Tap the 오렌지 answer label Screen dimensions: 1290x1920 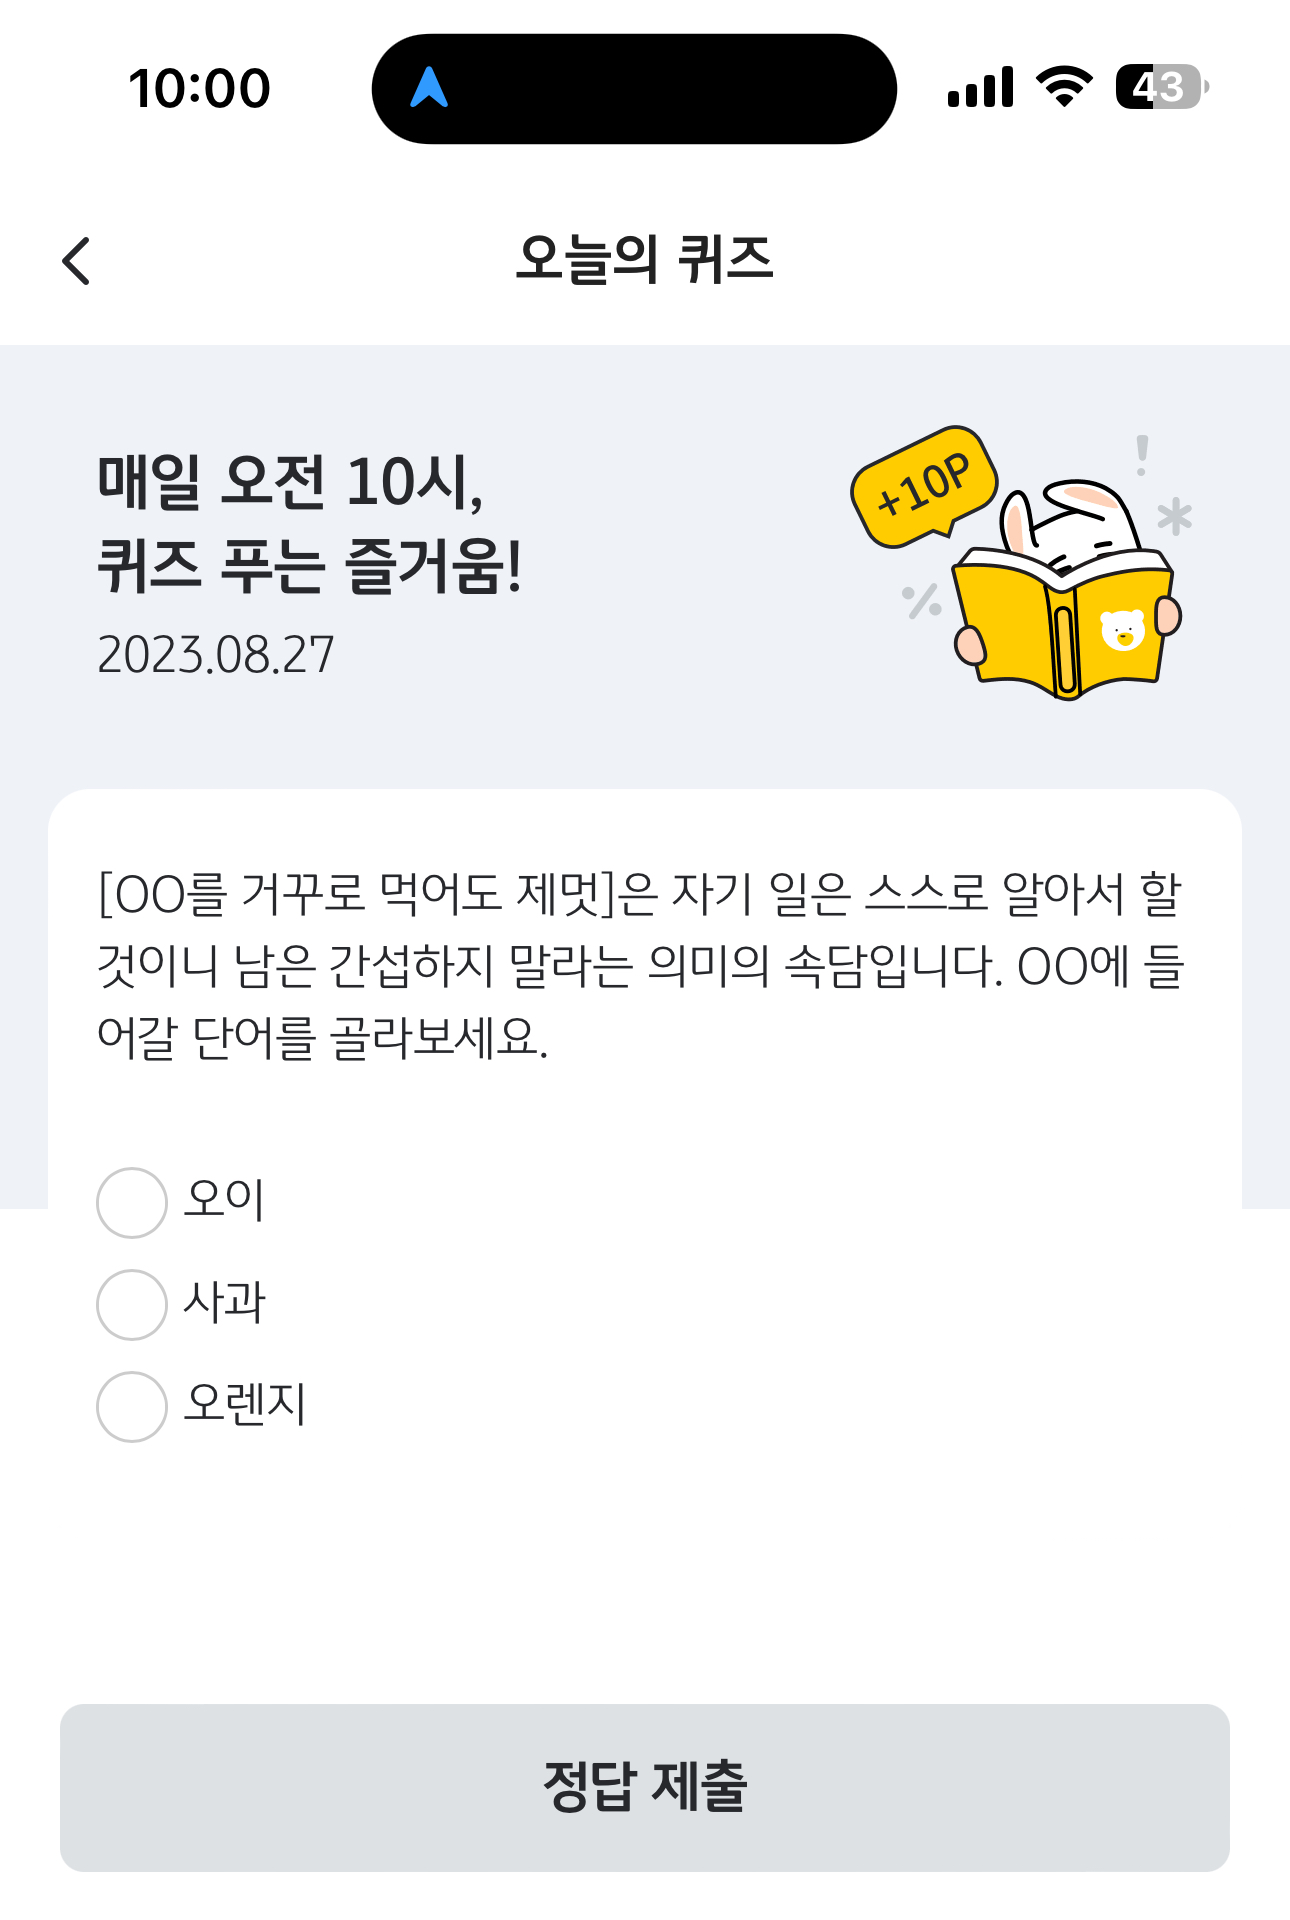point(245,1404)
